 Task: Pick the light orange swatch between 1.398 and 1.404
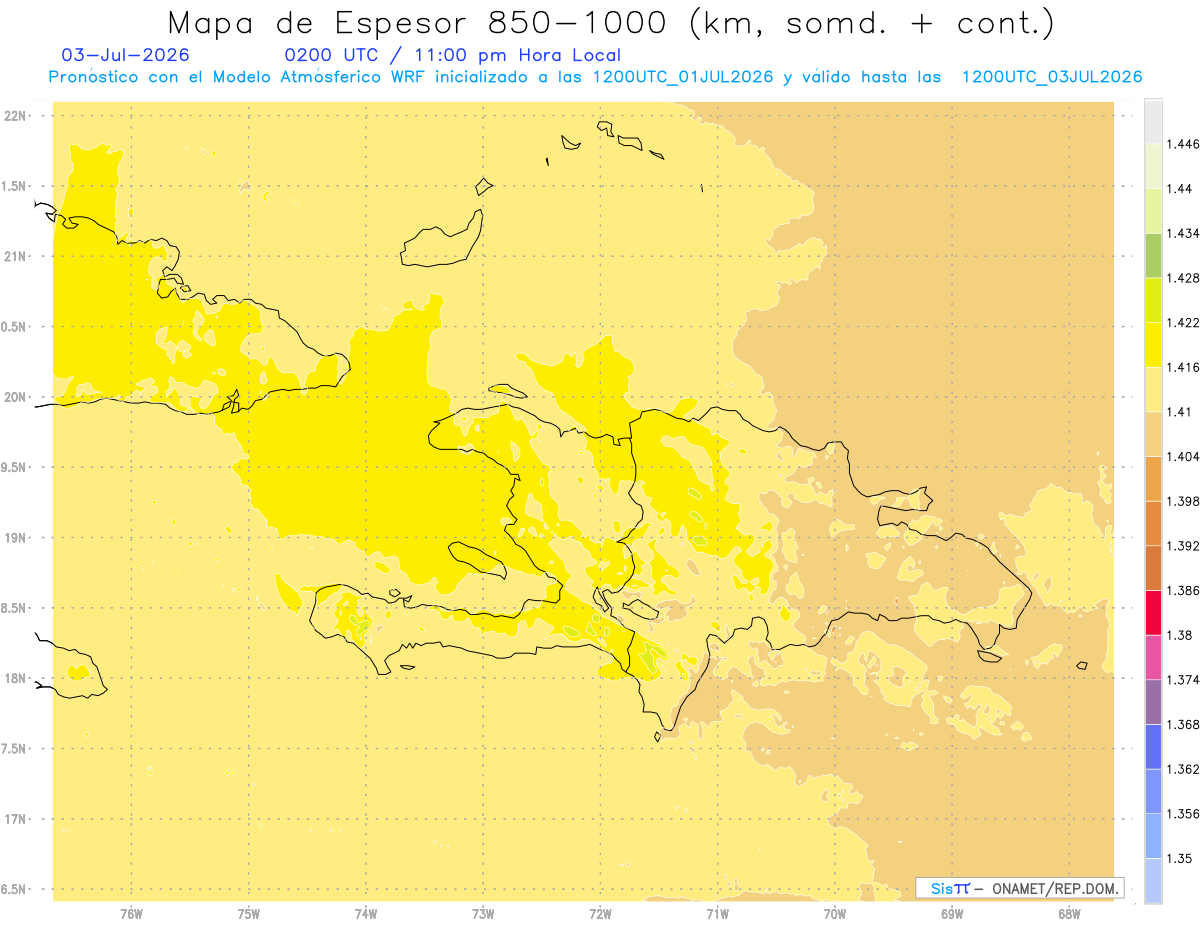coord(1153,478)
